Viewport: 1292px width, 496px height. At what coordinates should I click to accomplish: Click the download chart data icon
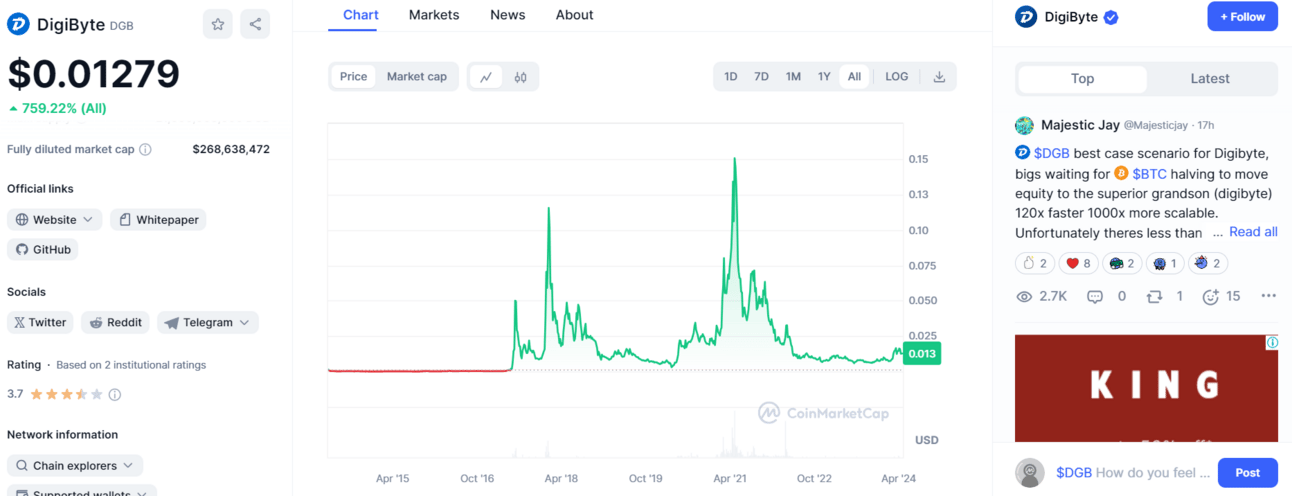point(939,77)
